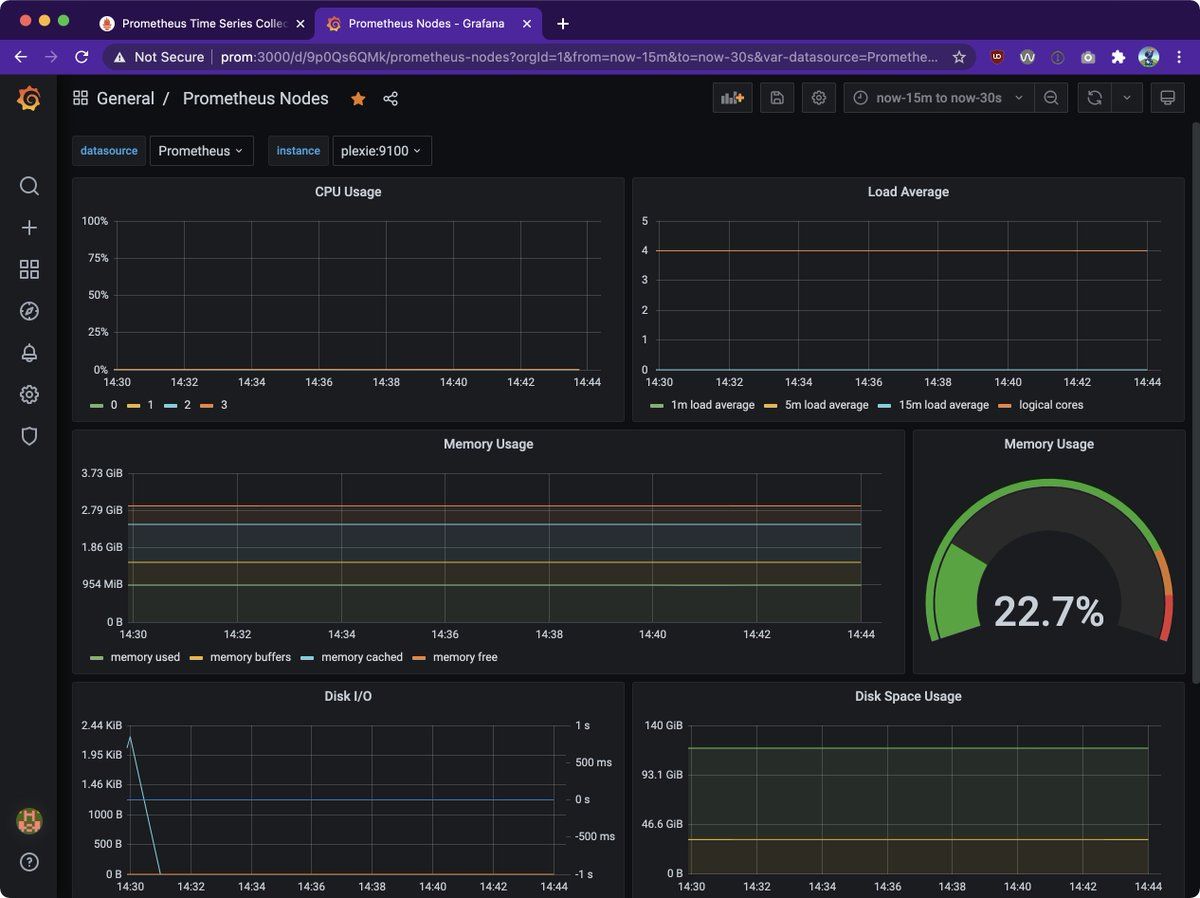The width and height of the screenshot is (1200, 898).
Task: Zoom out the time range
Action: pyautogui.click(x=1051, y=98)
